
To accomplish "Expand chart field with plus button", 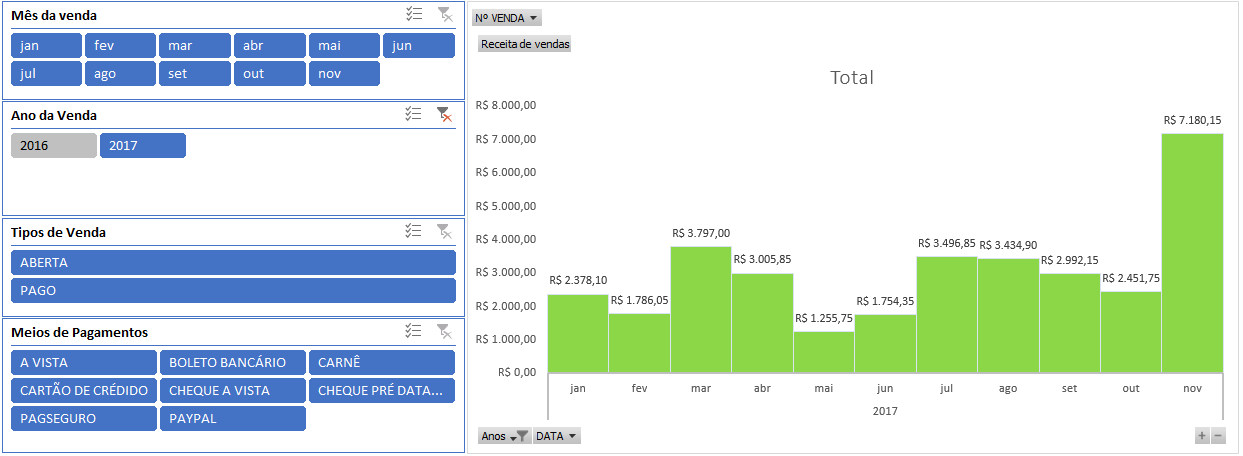I will 1202,436.
